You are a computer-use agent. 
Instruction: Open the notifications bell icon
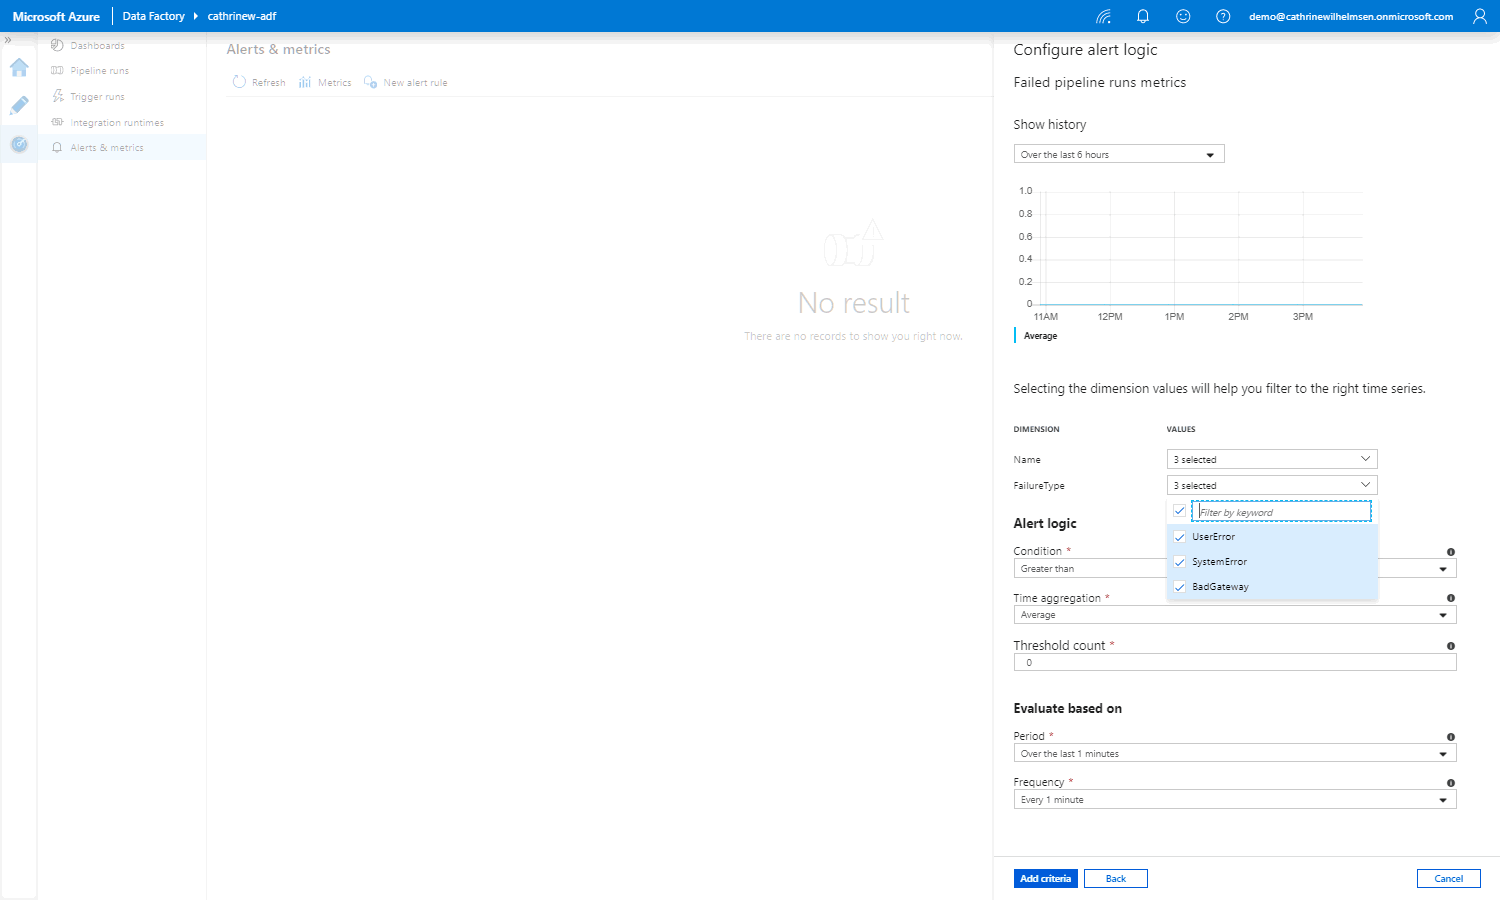(1143, 16)
